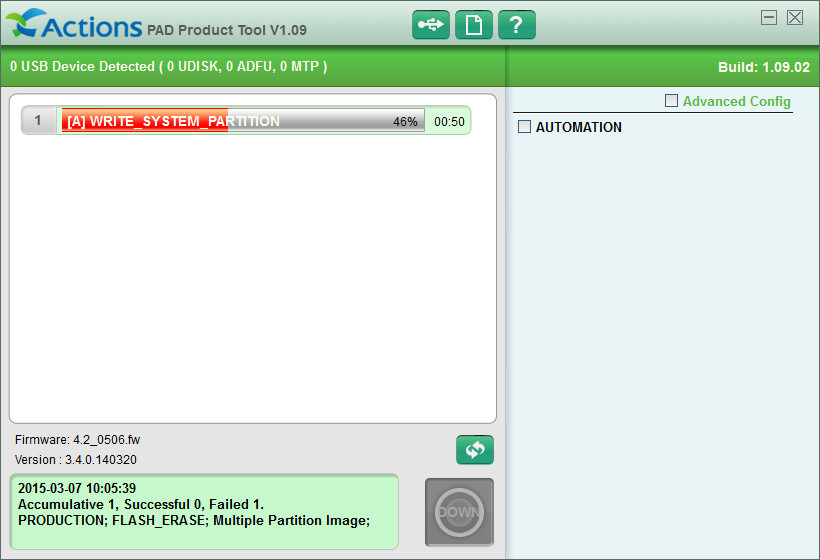
Task: Open the firmware file document icon
Action: 474,25
